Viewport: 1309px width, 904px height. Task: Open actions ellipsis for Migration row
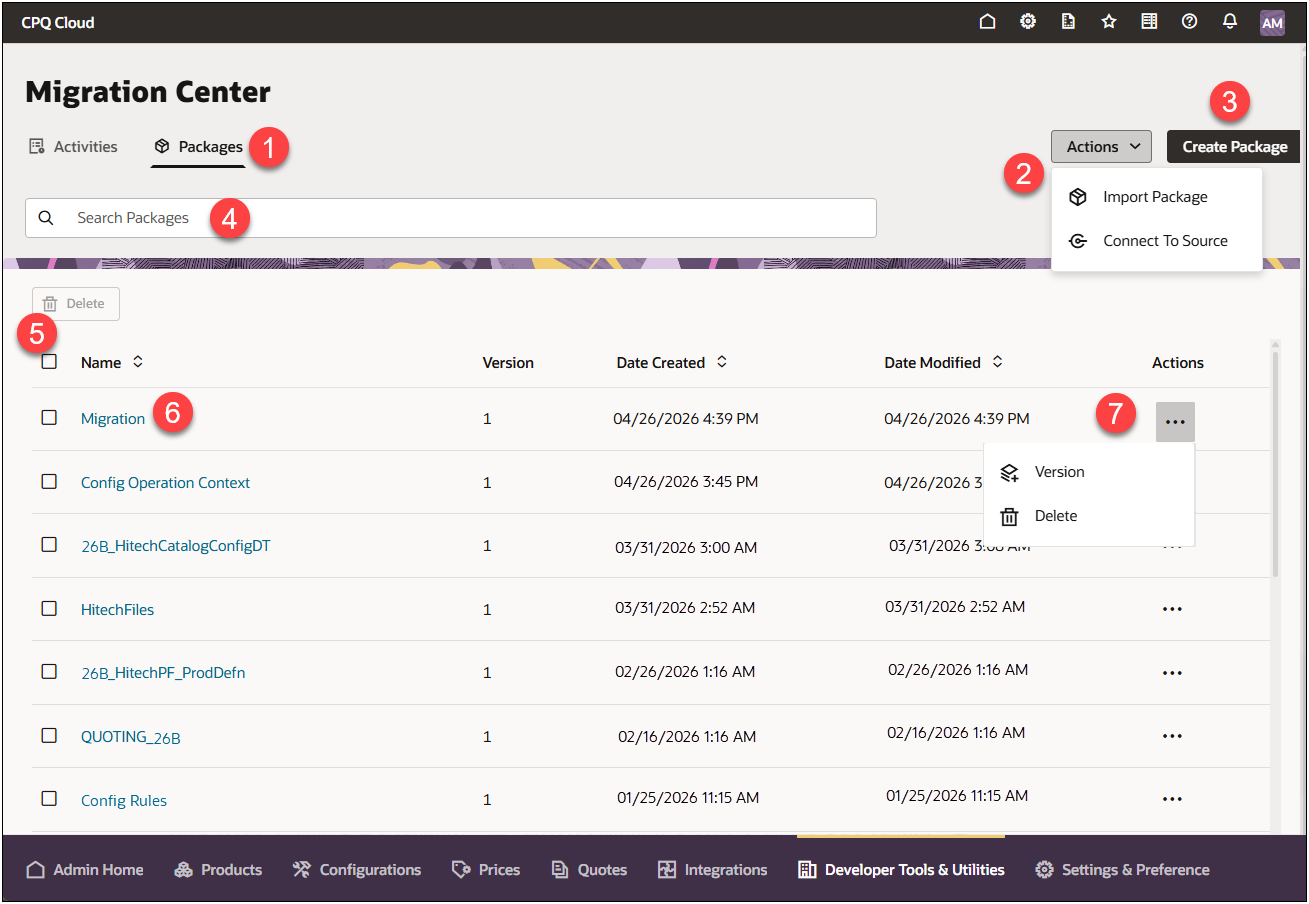1175,422
